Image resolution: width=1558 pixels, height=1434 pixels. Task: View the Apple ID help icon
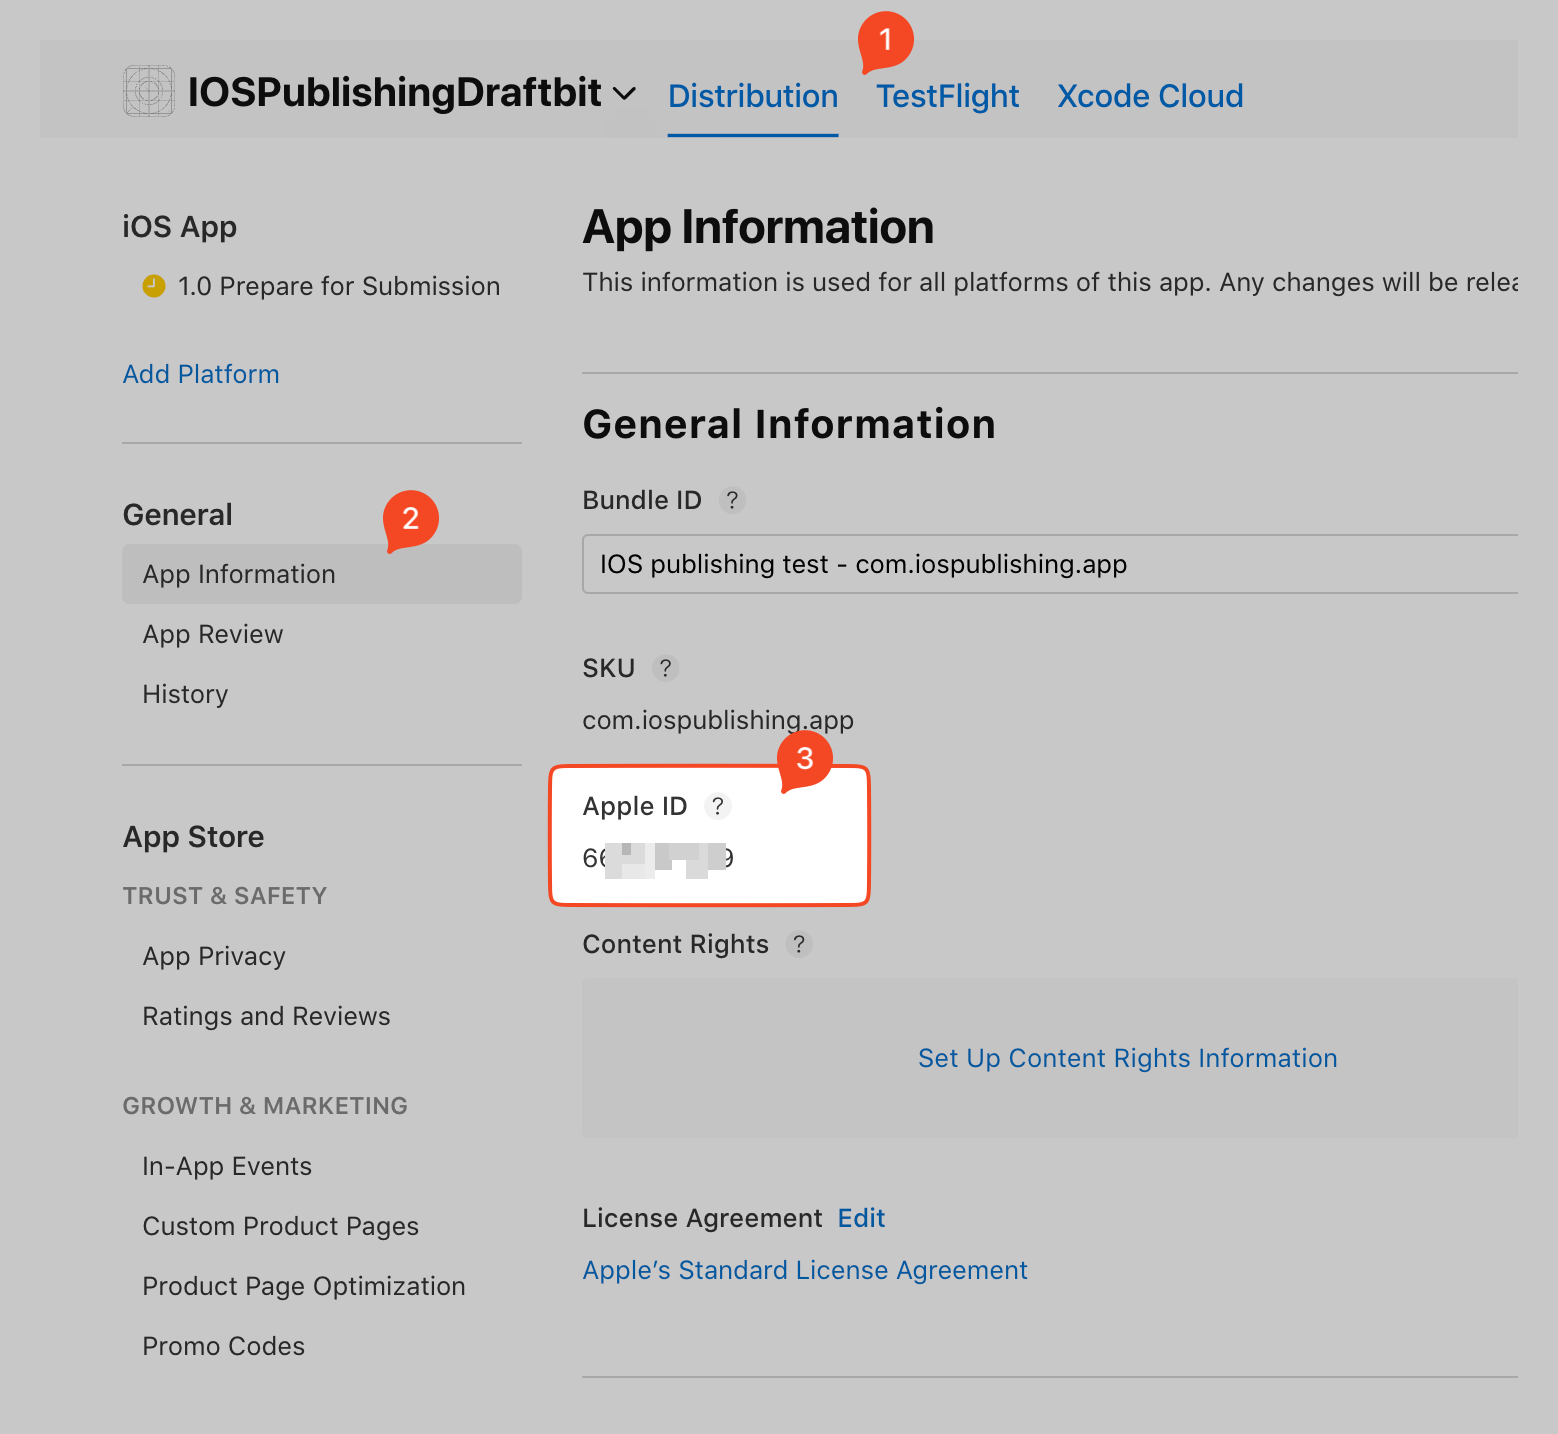[718, 806]
